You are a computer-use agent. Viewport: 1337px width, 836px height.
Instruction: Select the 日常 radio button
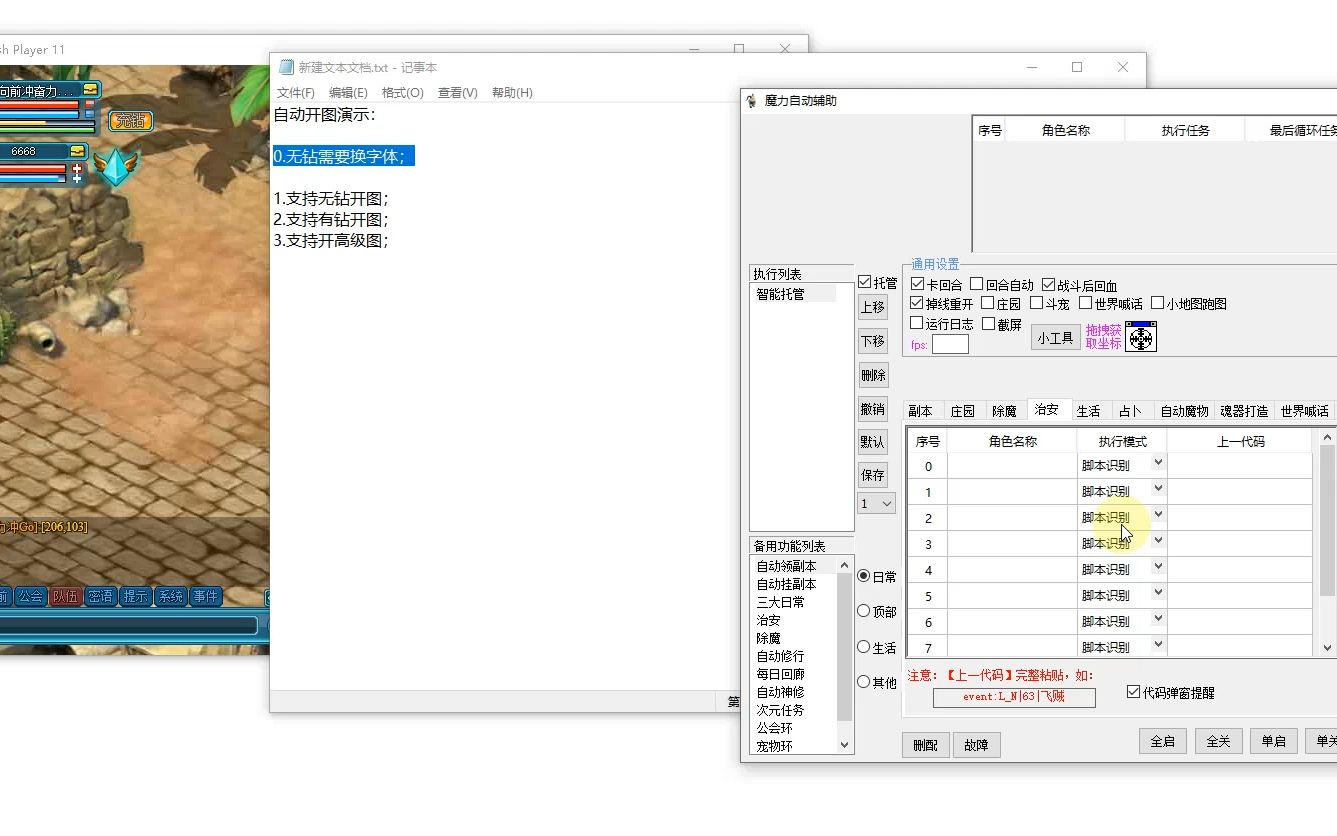[x=864, y=576]
